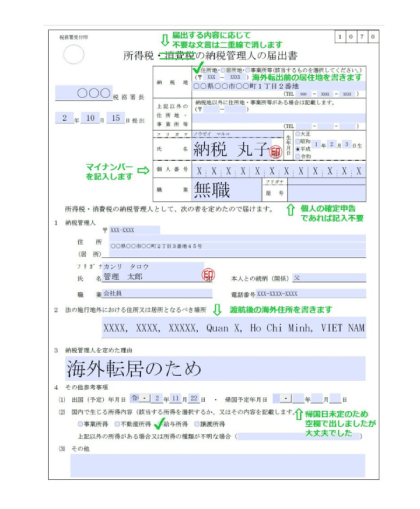Click the submission month field showing 10

(x=90, y=118)
